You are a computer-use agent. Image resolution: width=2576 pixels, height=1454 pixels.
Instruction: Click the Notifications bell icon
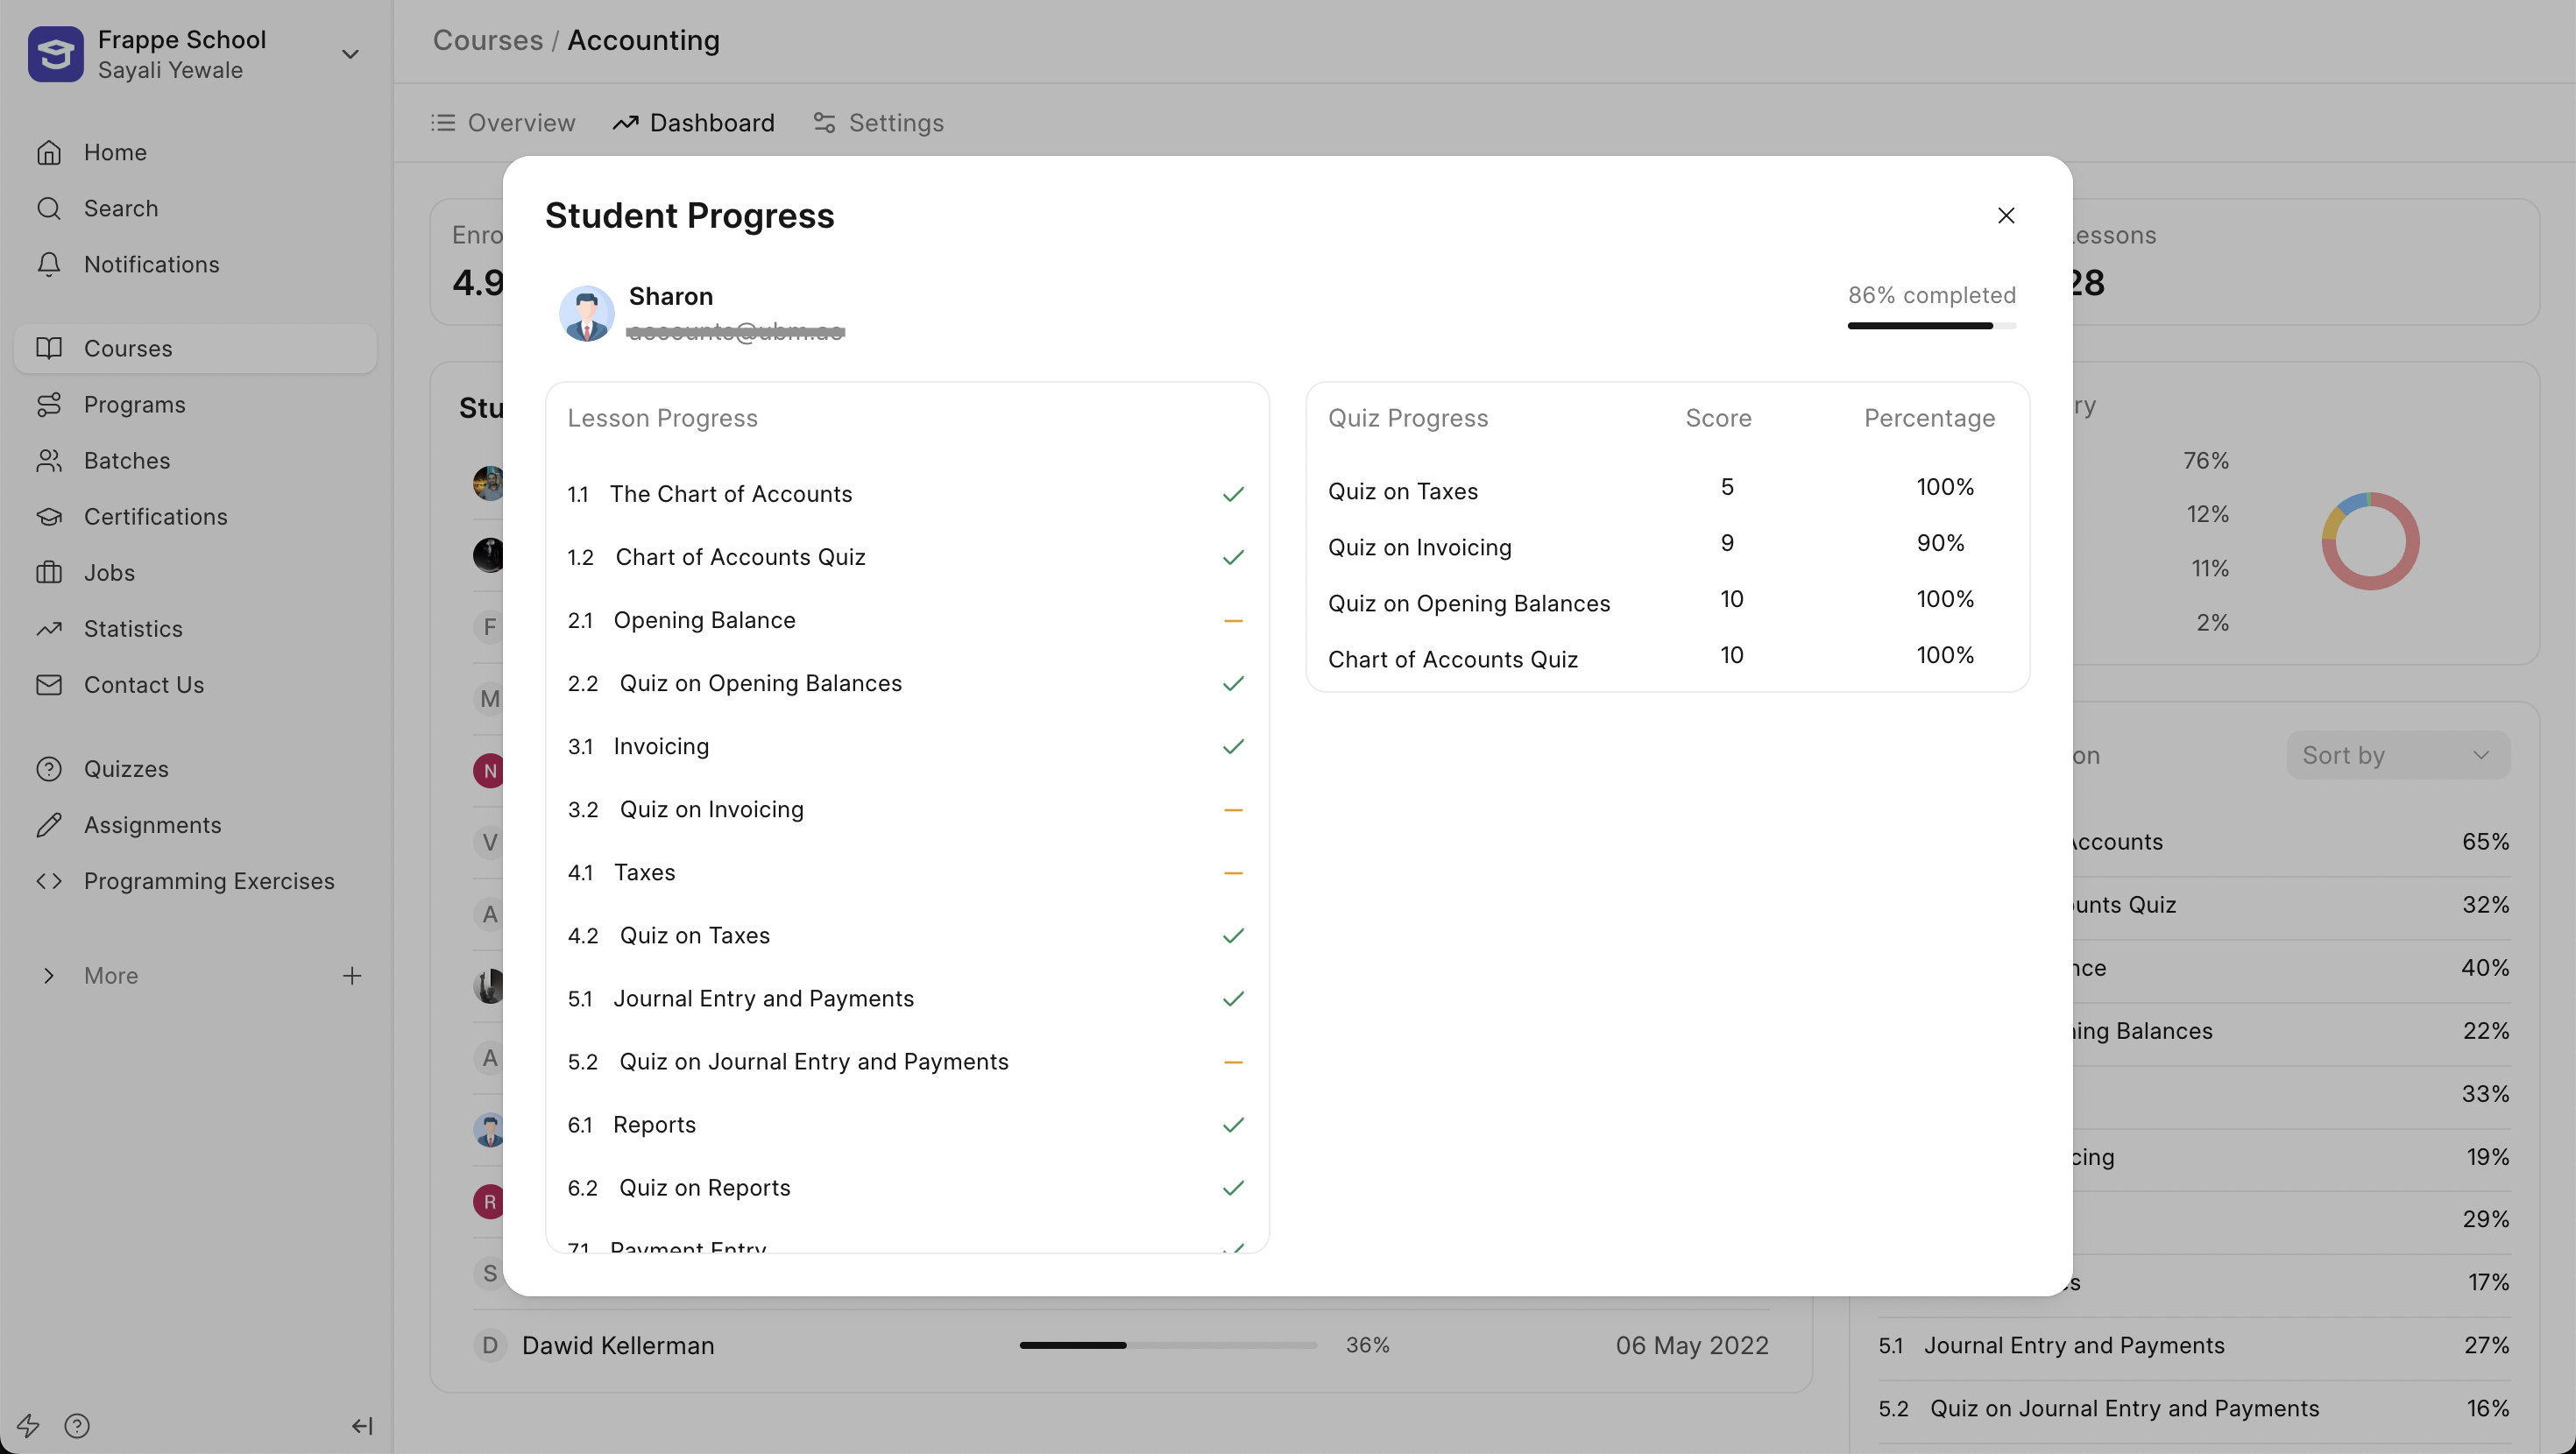pos(49,264)
